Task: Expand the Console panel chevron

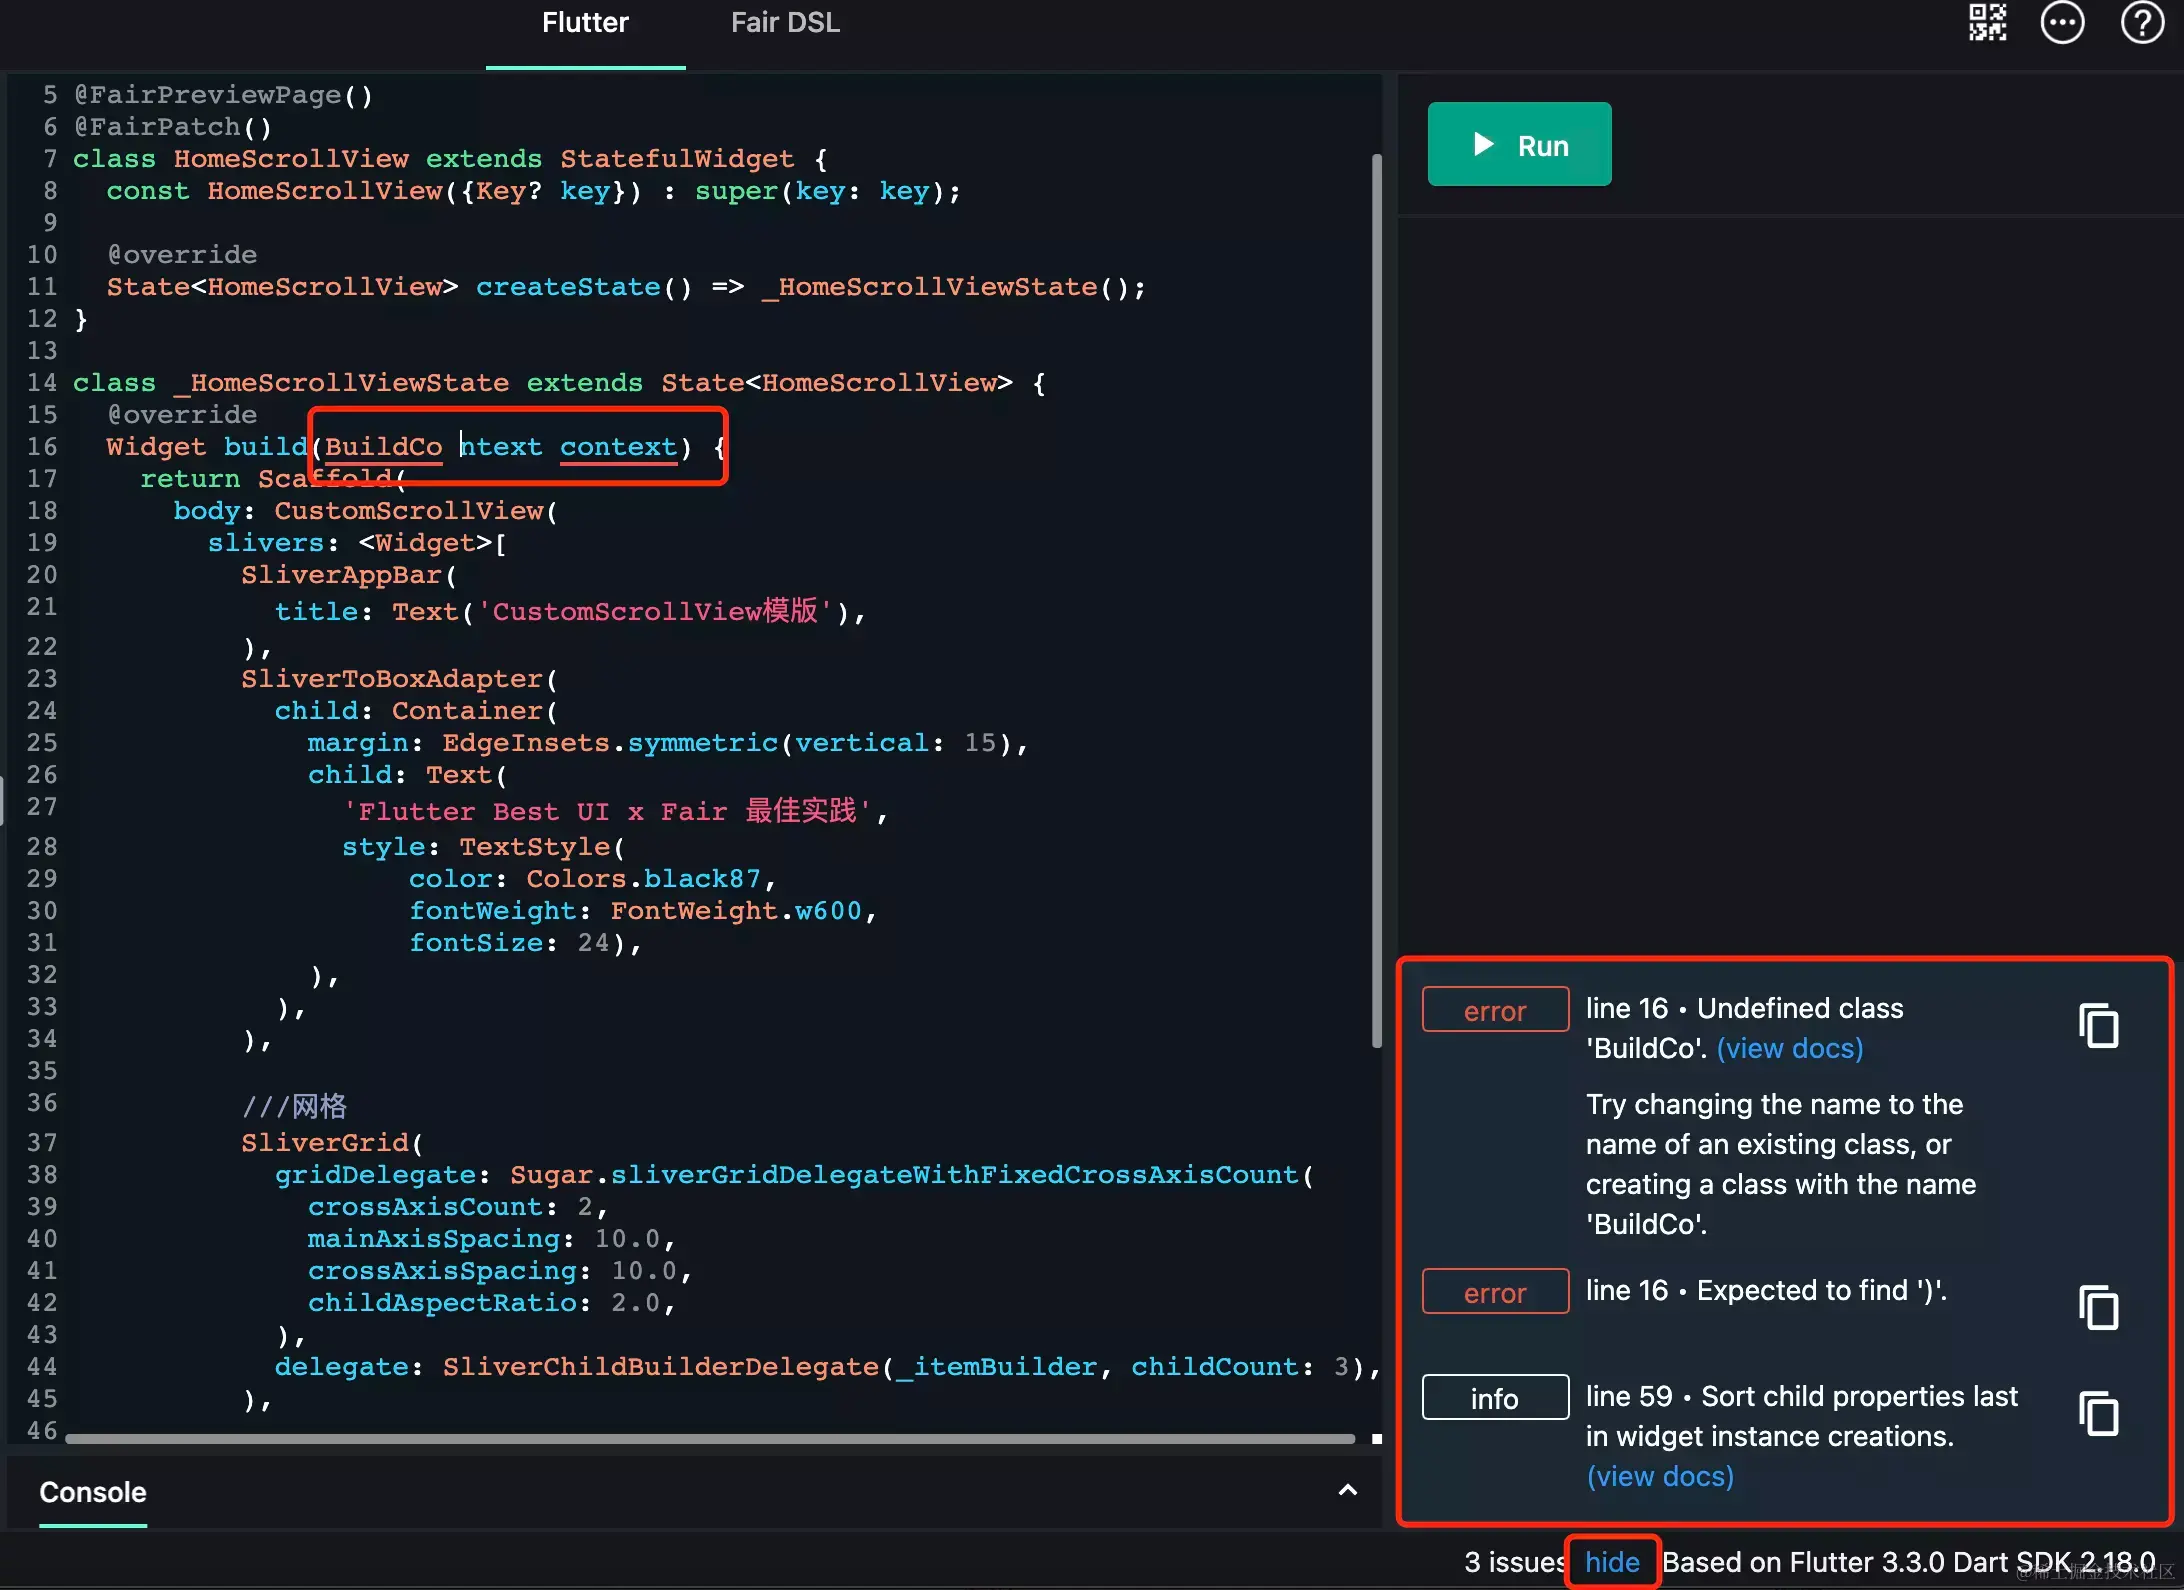Action: (x=1347, y=1491)
